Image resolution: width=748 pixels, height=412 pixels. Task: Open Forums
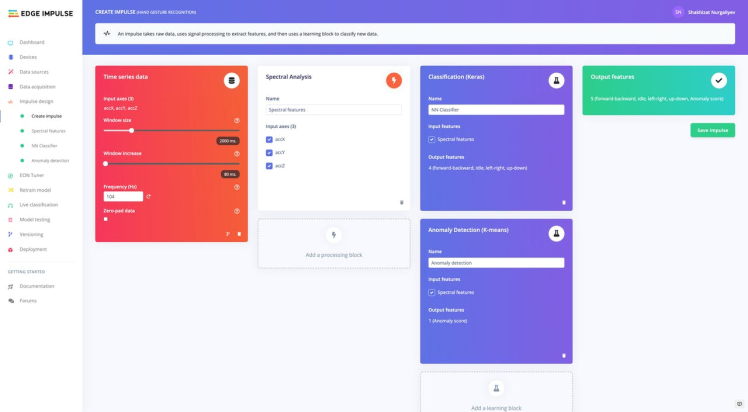point(28,301)
